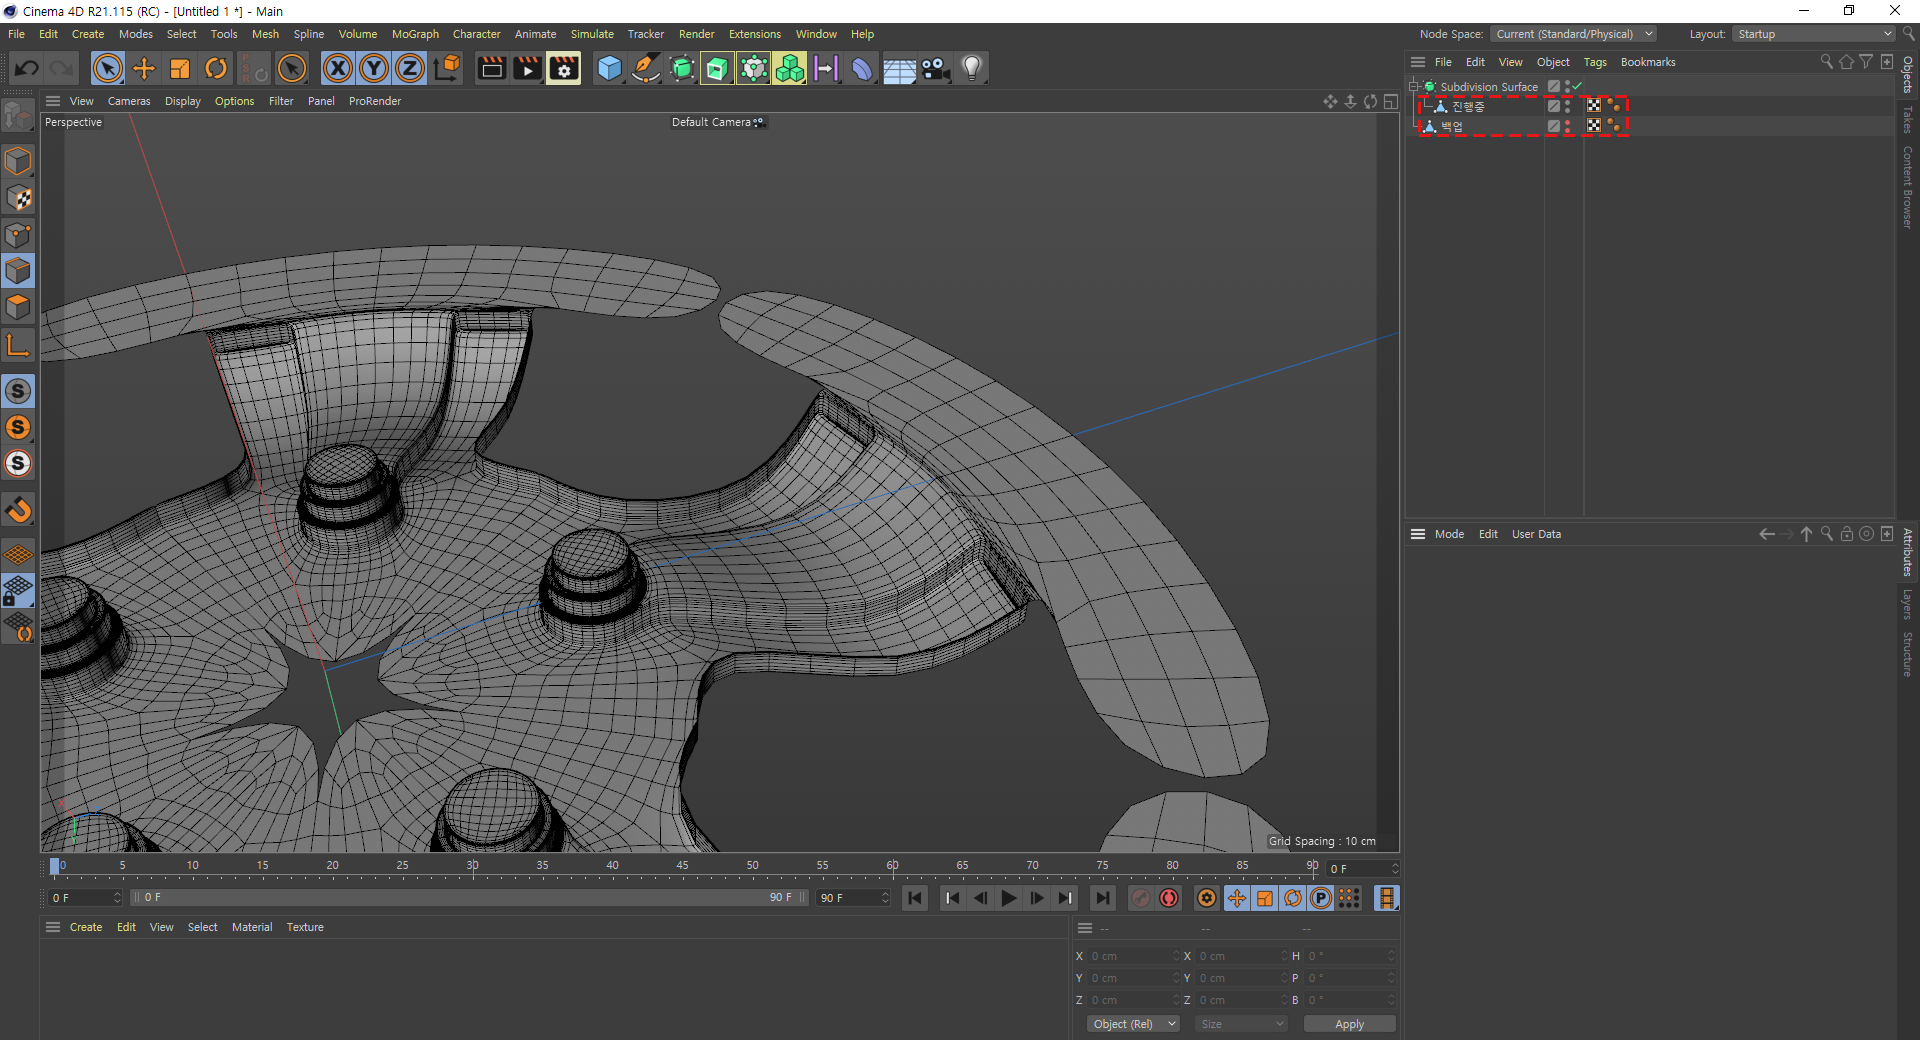Screen dimensions: 1920x1040
Task: Add a Camera object from toolbar
Action: (x=935, y=68)
